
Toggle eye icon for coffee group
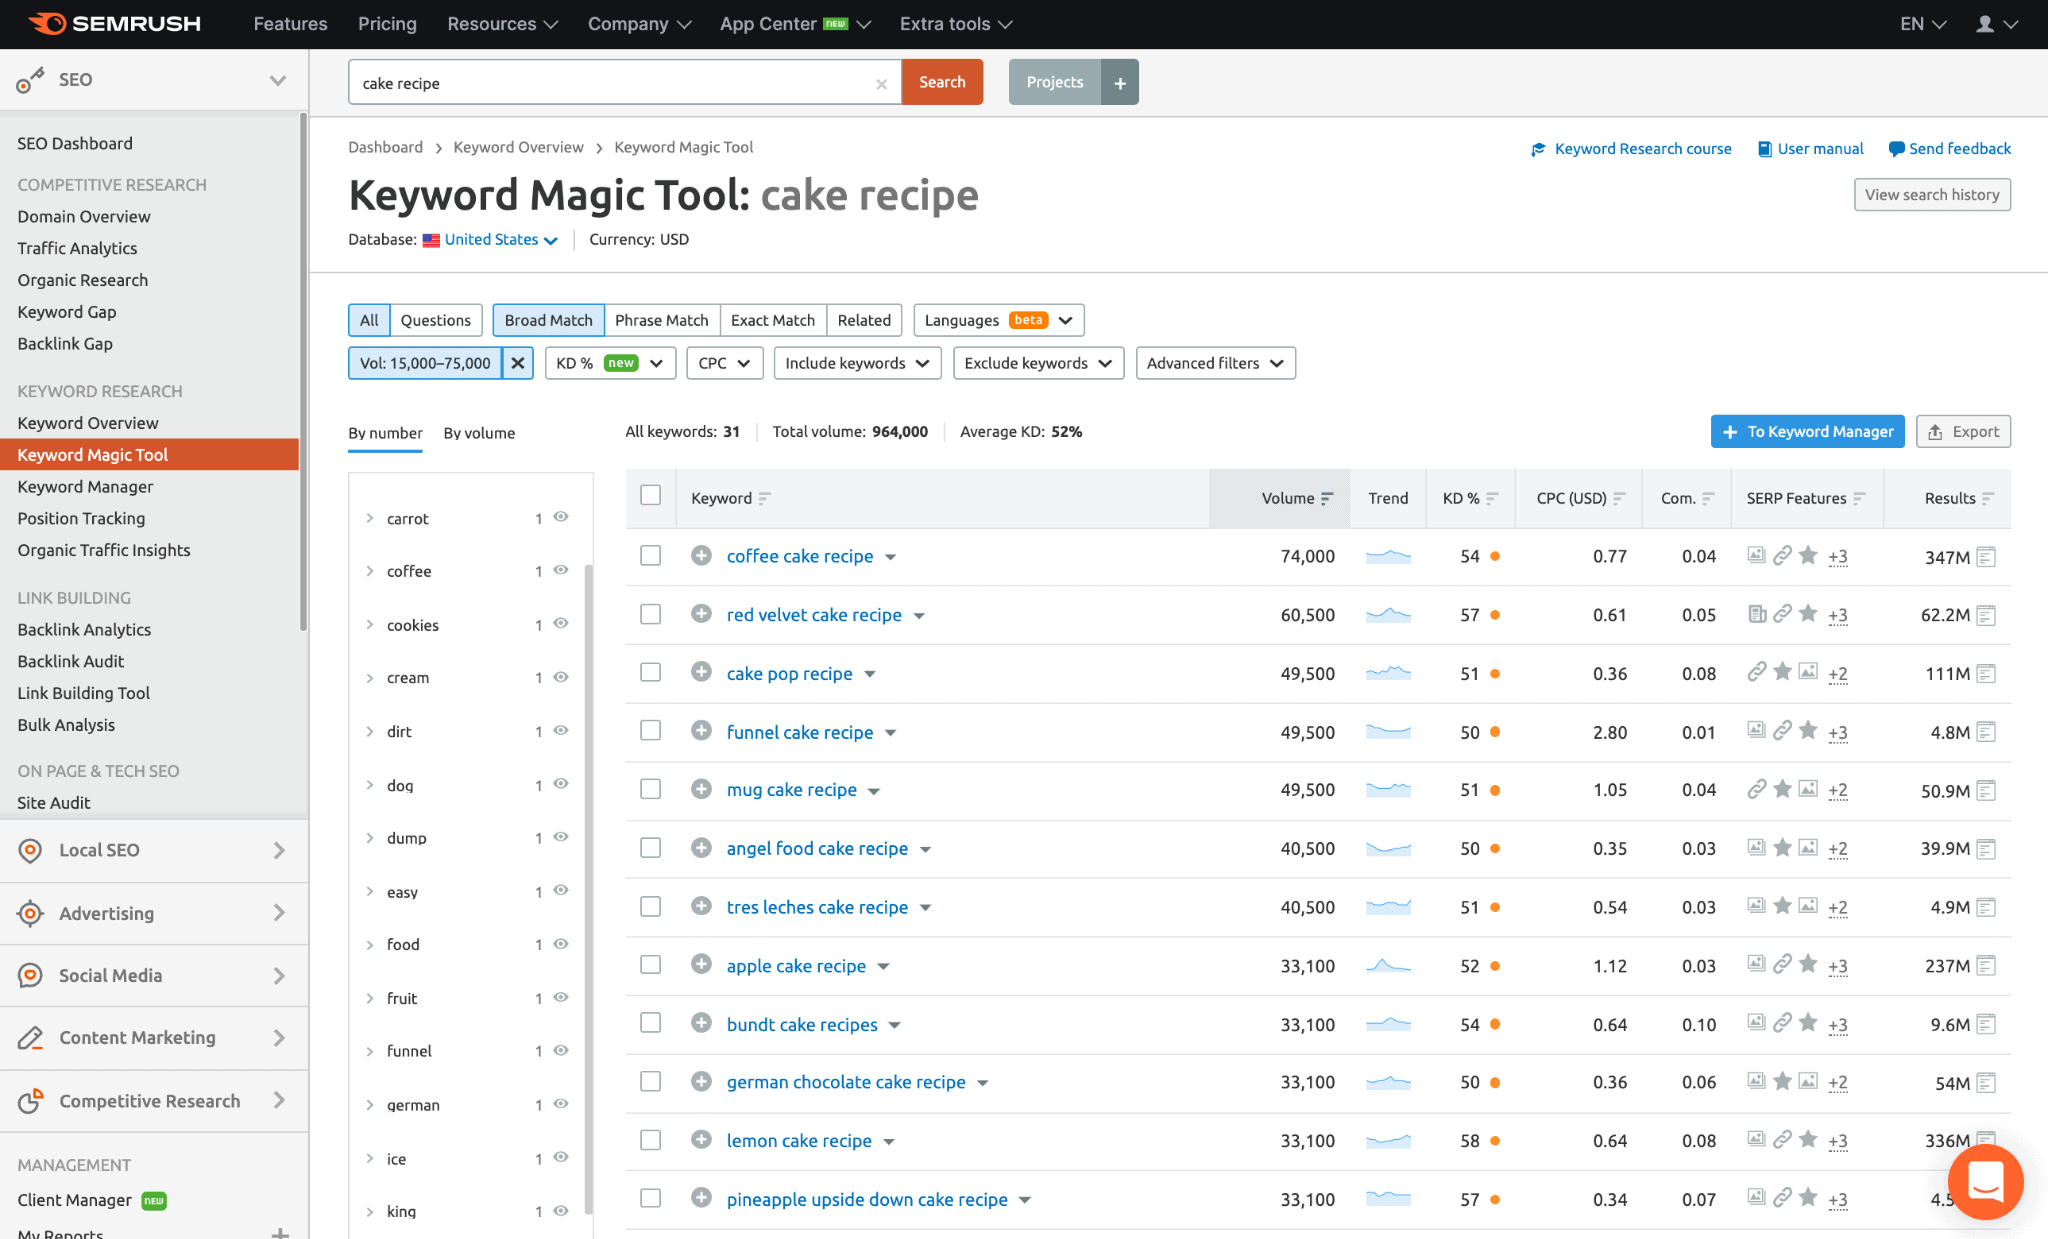(x=561, y=570)
